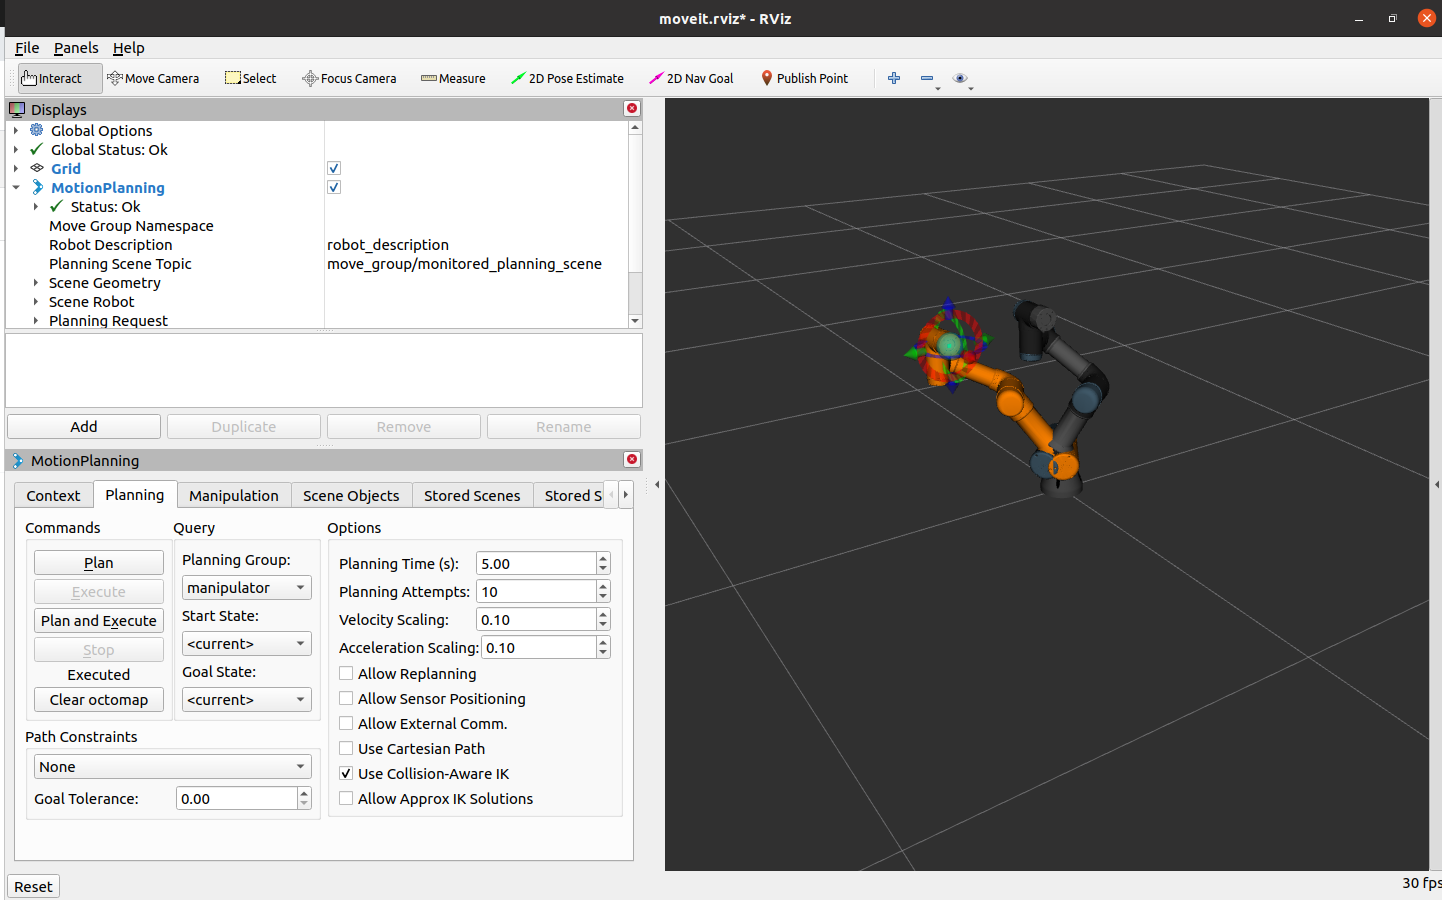Disable Use Collision-Aware IK
The image size is (1442, 900).
[346, 773]
